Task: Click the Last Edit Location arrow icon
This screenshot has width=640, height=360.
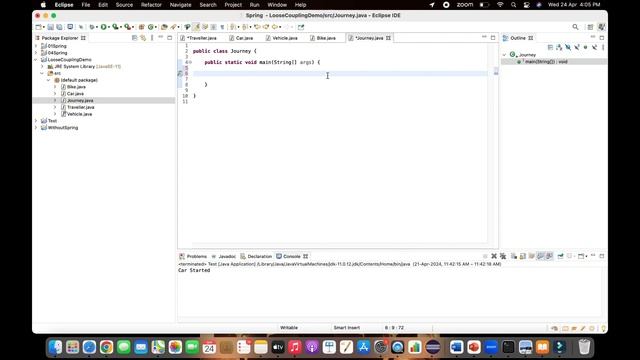Action: 257,27
